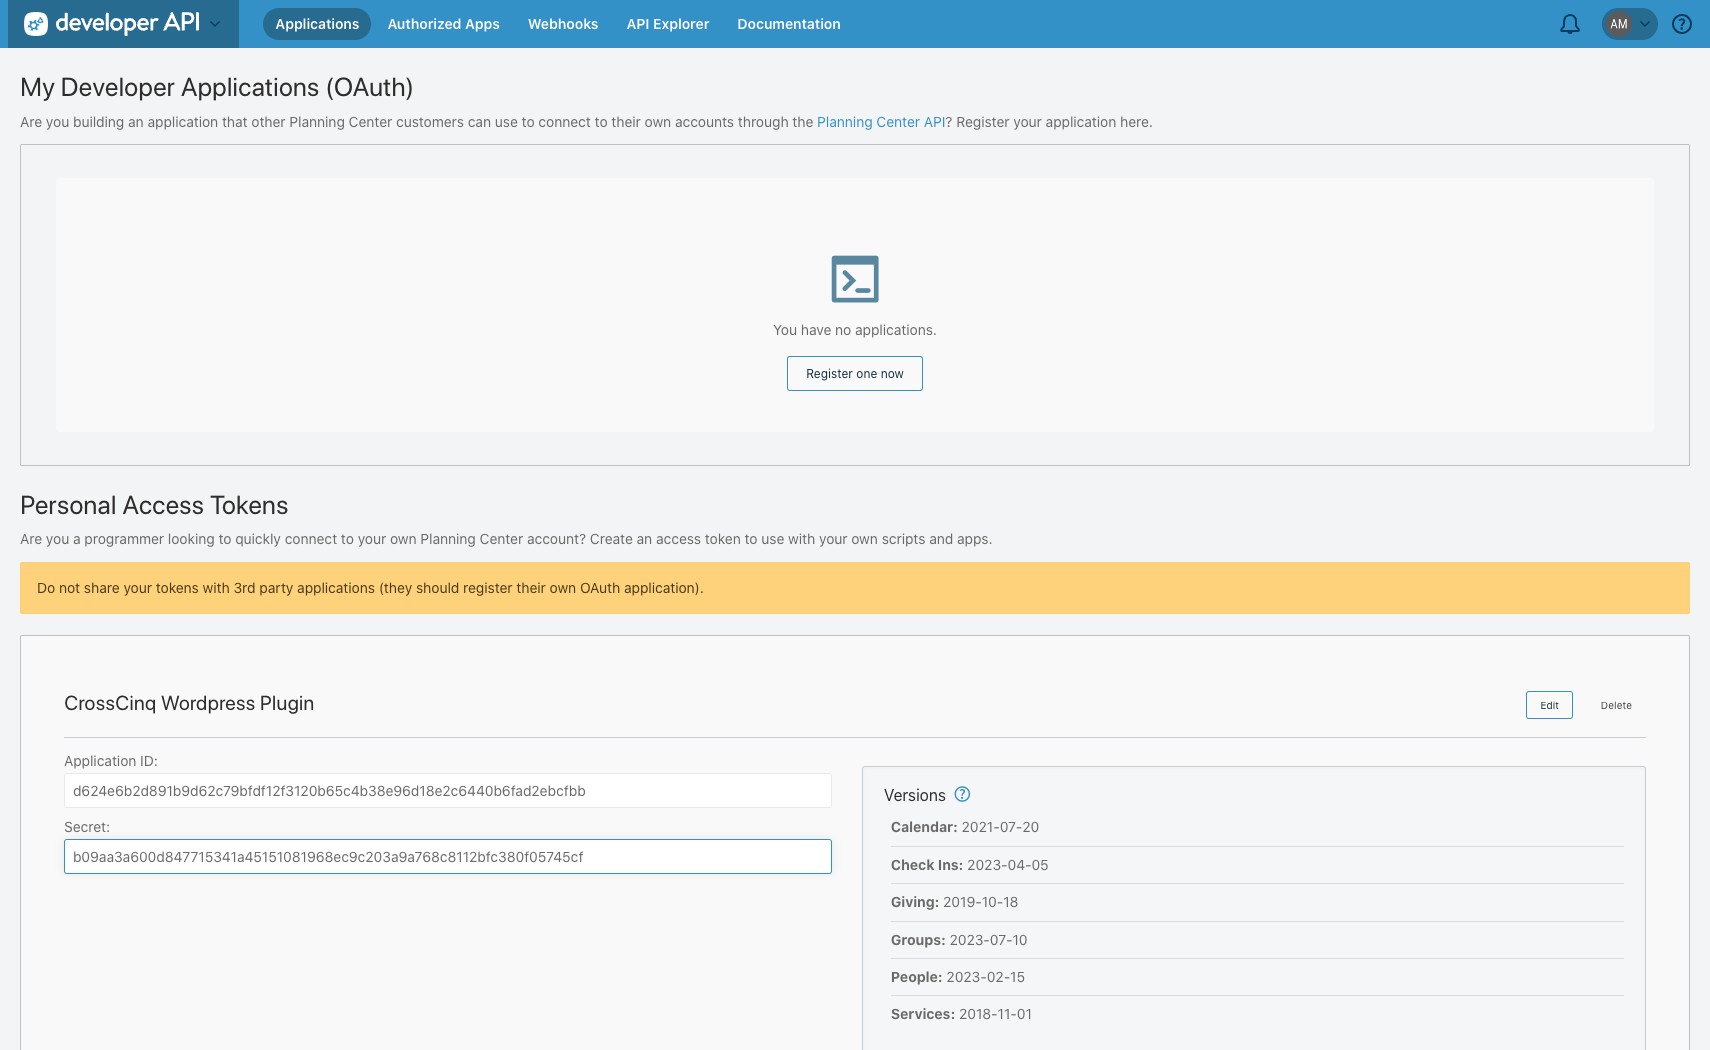Click the People version 2023-02-15 row
1710x1050 pixels.
coord(1257,977)
